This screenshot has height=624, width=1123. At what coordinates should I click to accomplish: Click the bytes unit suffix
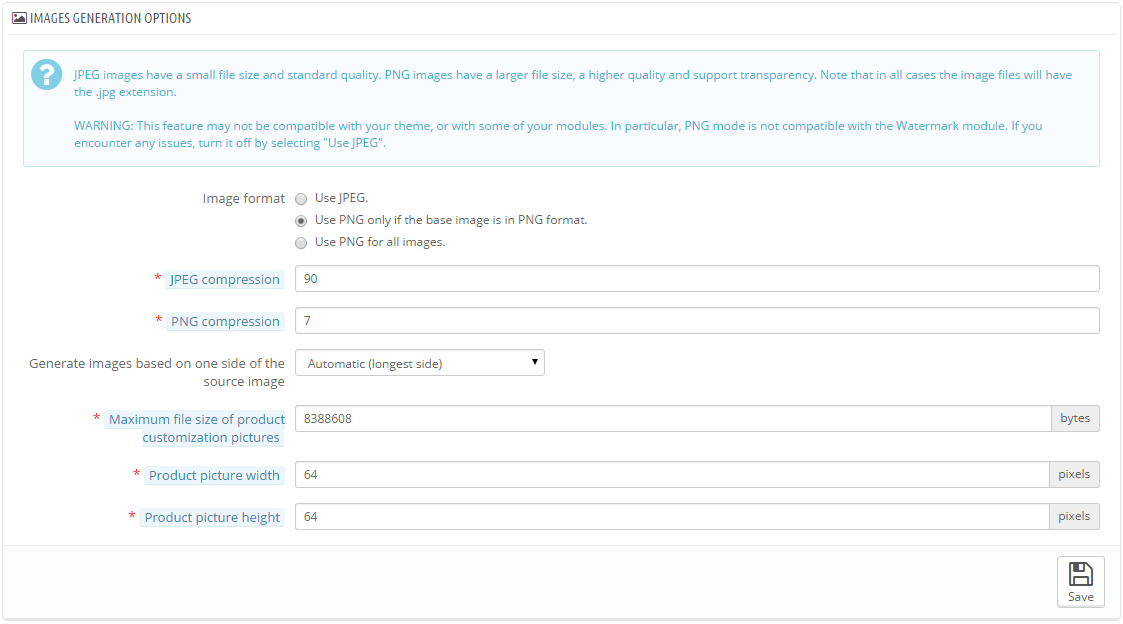1075,418
